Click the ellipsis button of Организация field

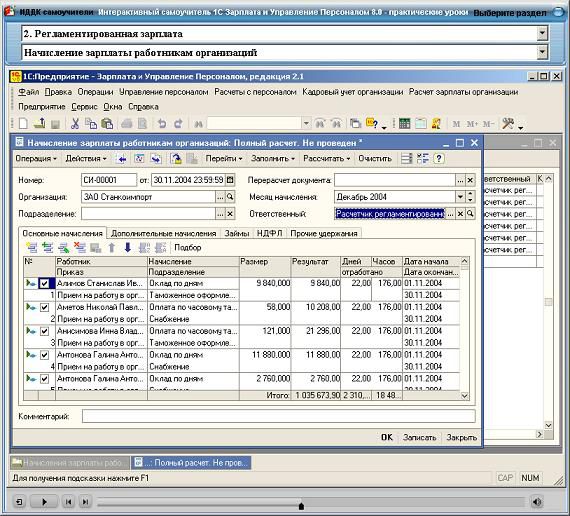pos(220,197)
